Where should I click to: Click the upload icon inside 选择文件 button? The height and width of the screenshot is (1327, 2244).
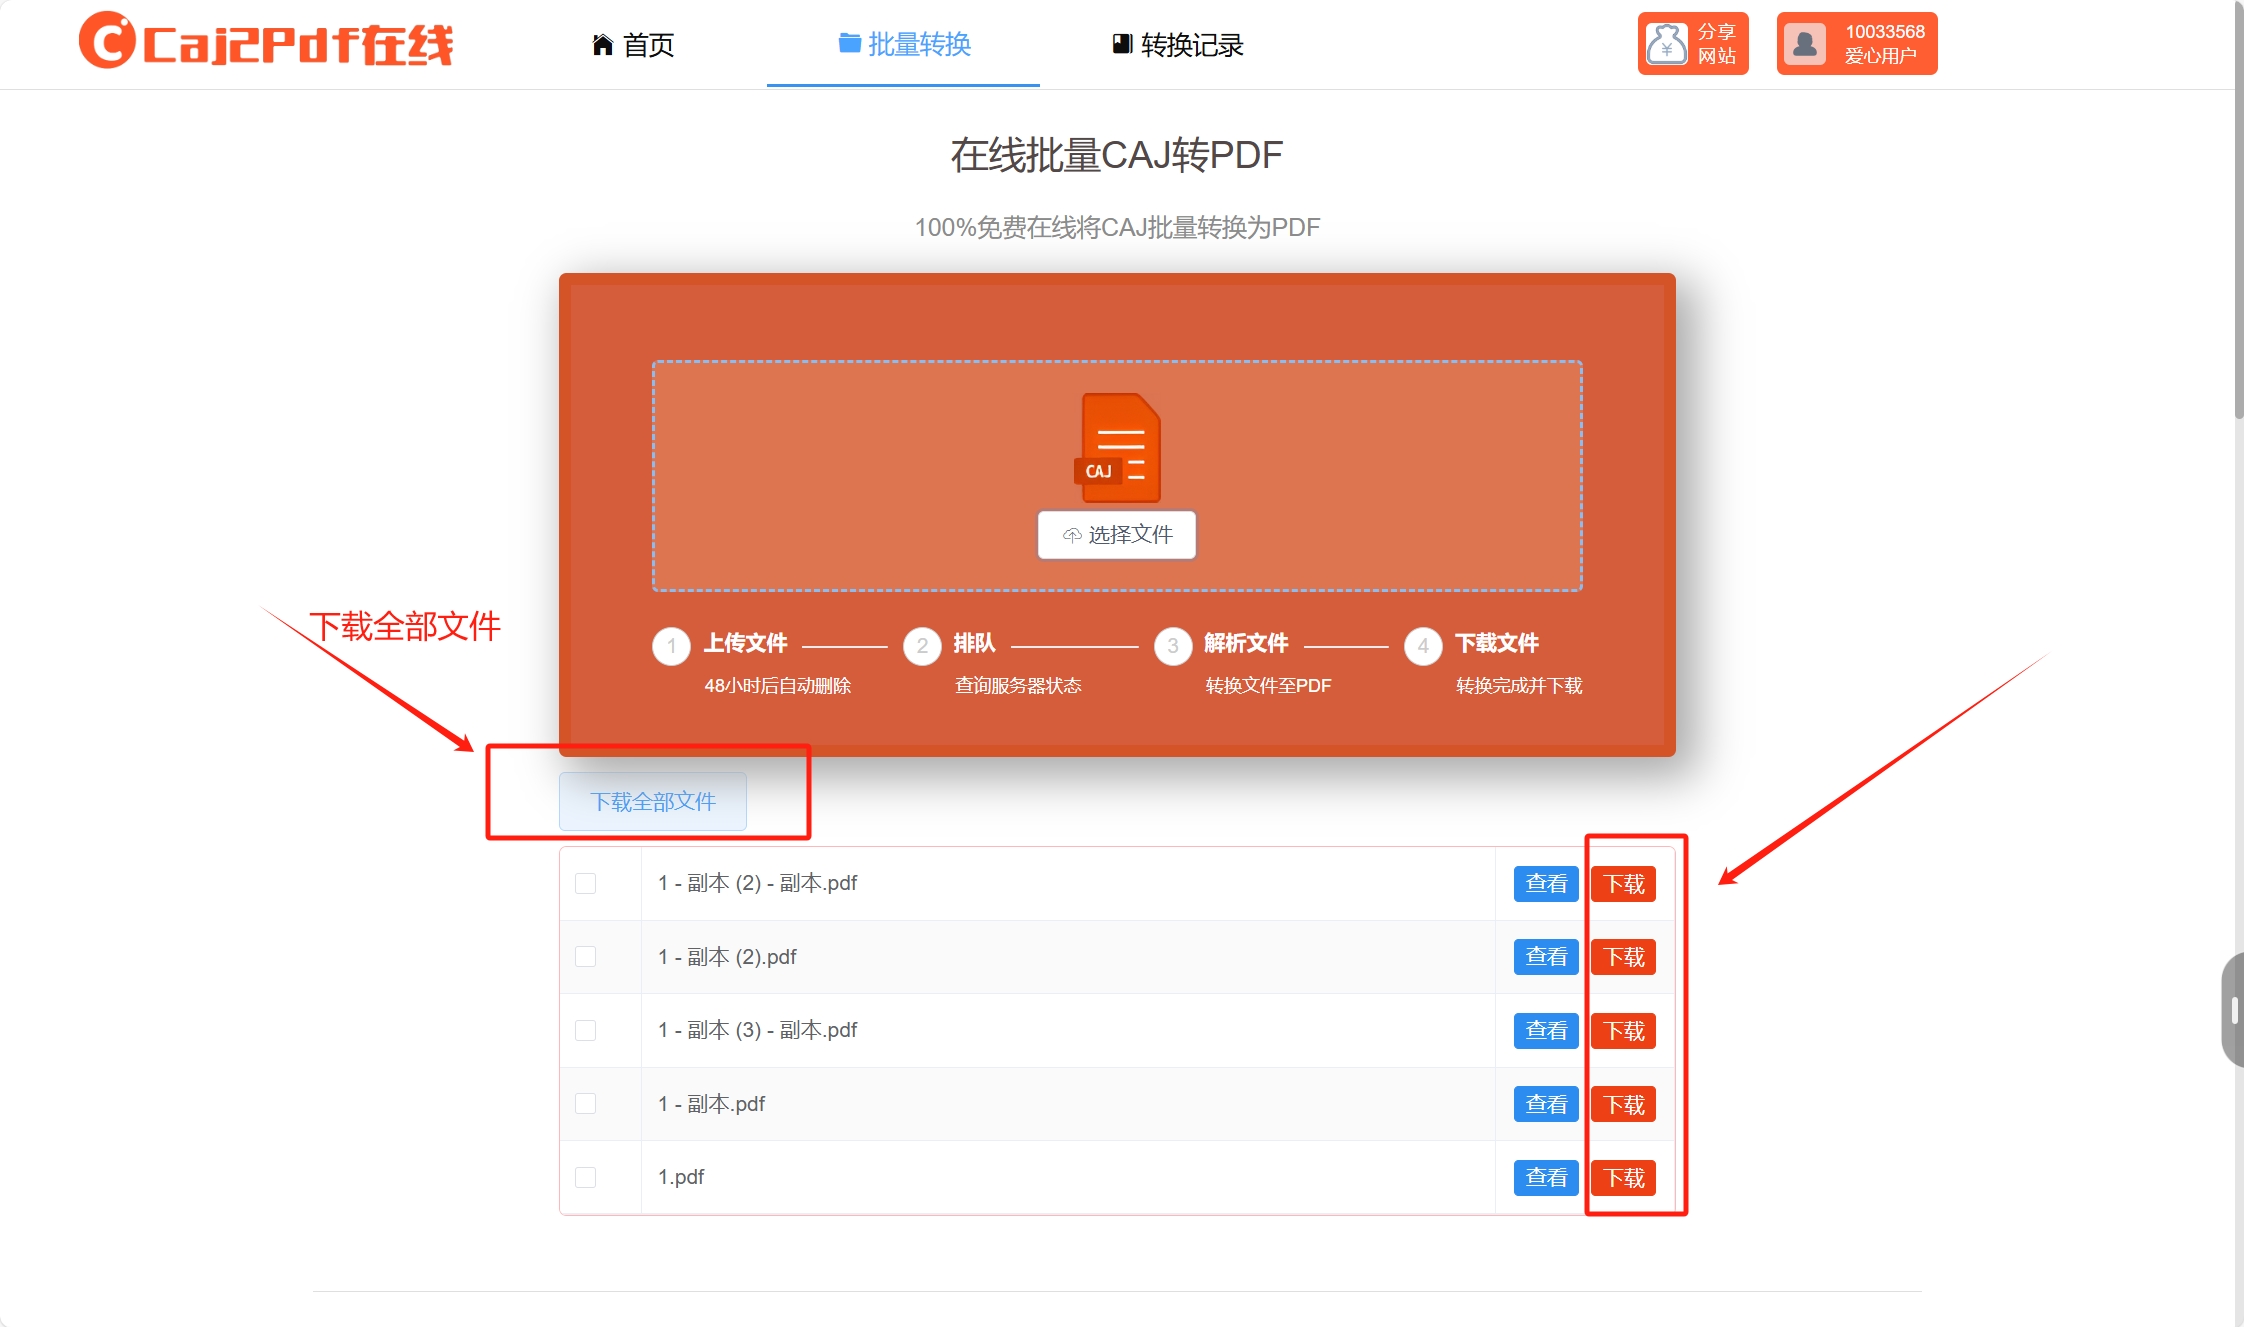tap(1071, 535)
